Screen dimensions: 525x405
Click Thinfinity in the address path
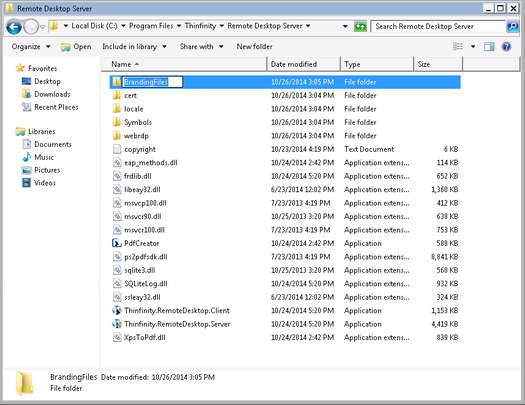pyautogui.click(x=200, y=26)
